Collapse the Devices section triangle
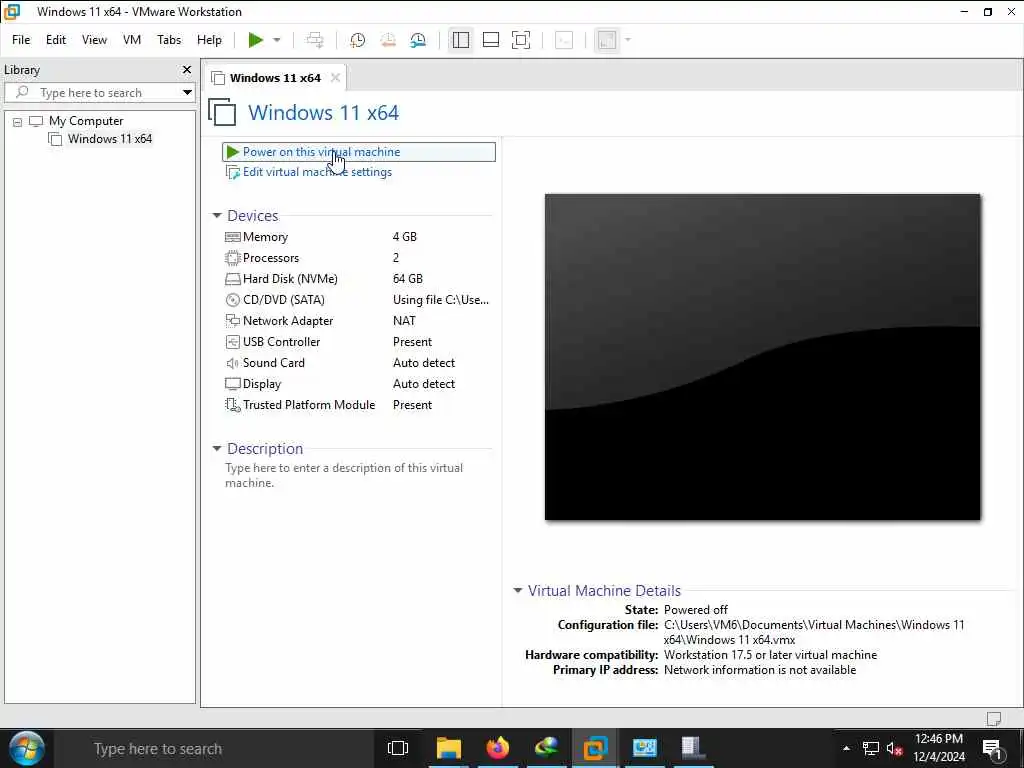1024x768 pixels. (x=217, y=216)
